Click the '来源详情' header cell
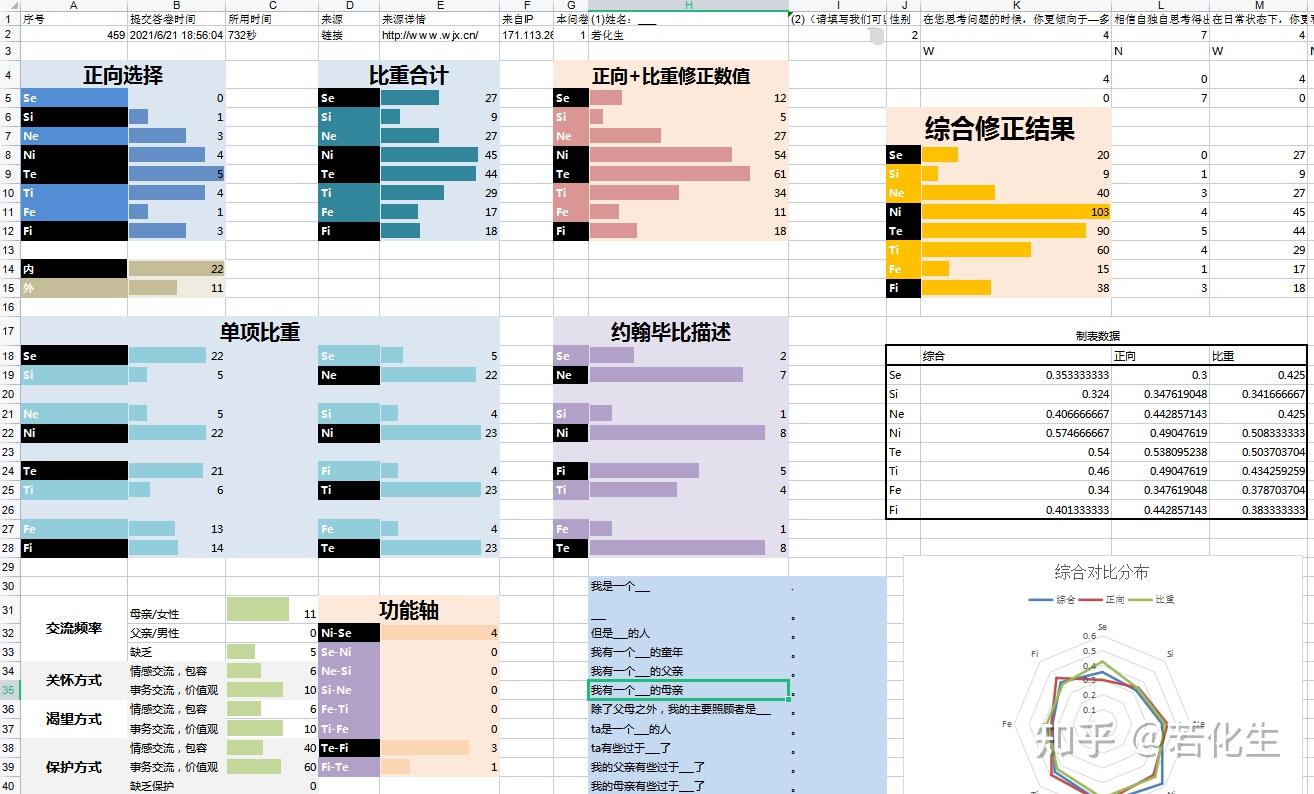Image resolution: width=1314 pixels, height=794 pixels. [439, 19]
